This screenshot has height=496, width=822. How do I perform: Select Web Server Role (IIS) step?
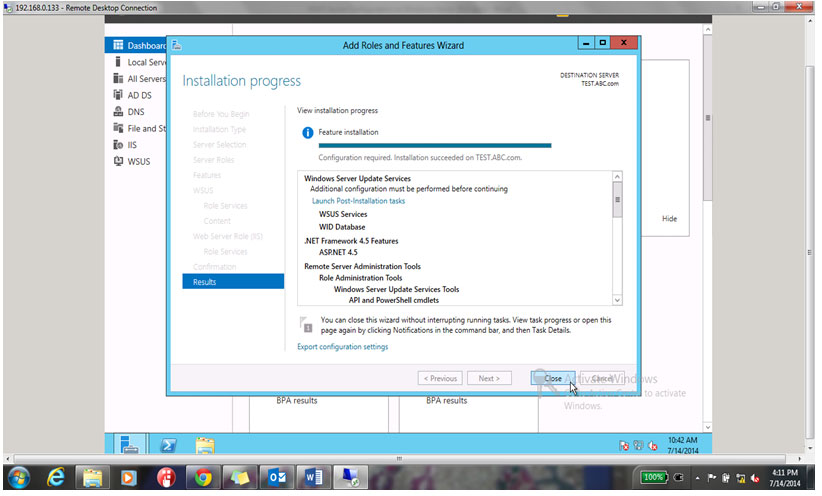click(x=228, y=236)
